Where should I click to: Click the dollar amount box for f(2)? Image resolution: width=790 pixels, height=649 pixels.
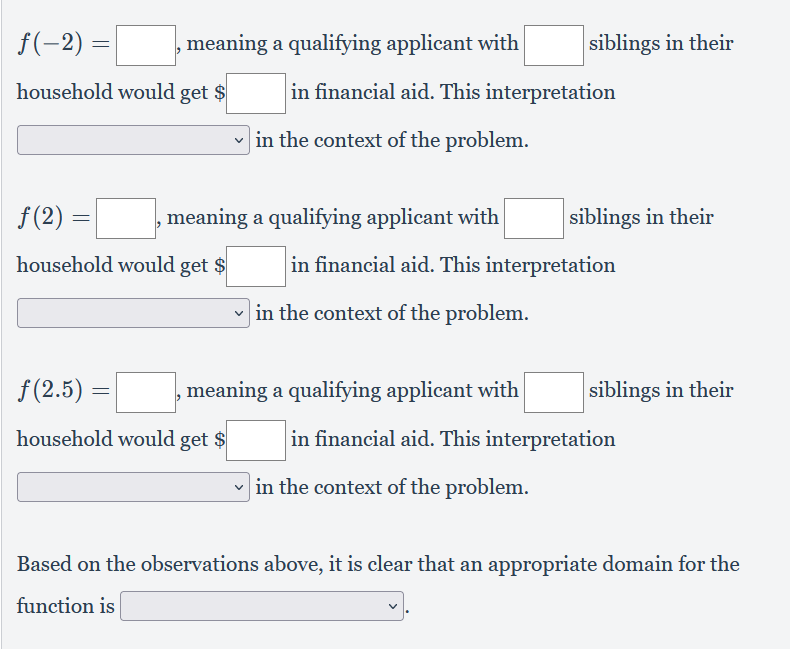256,266
